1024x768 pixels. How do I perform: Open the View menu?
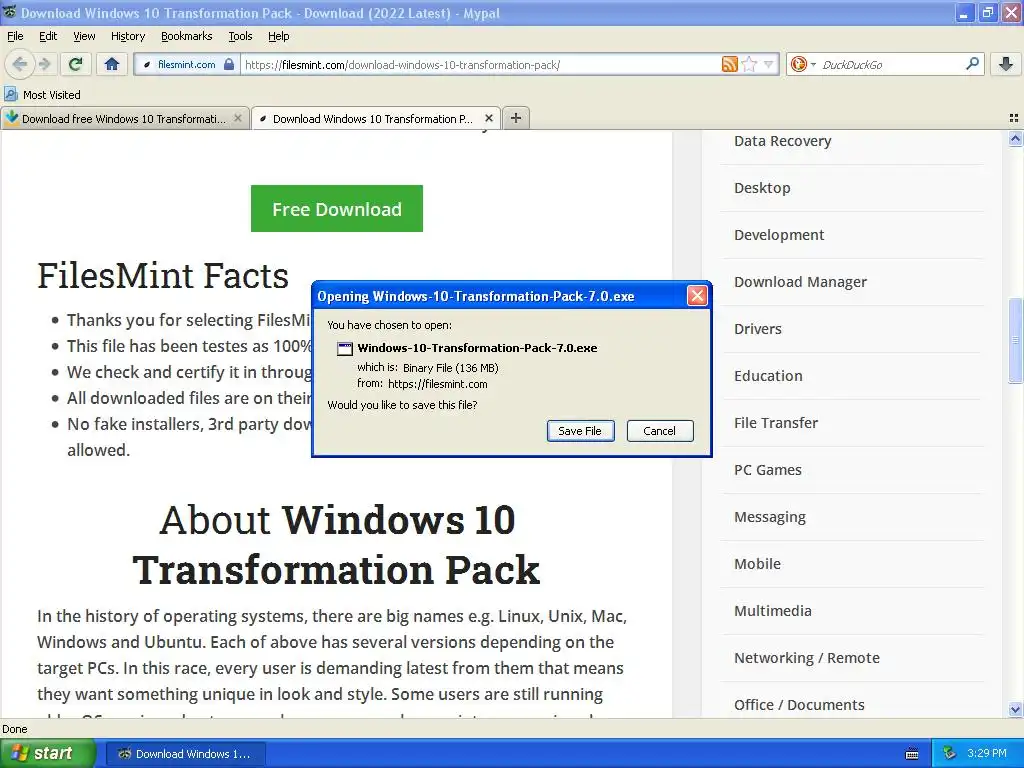pyautogui.click(x=84, y=36)
